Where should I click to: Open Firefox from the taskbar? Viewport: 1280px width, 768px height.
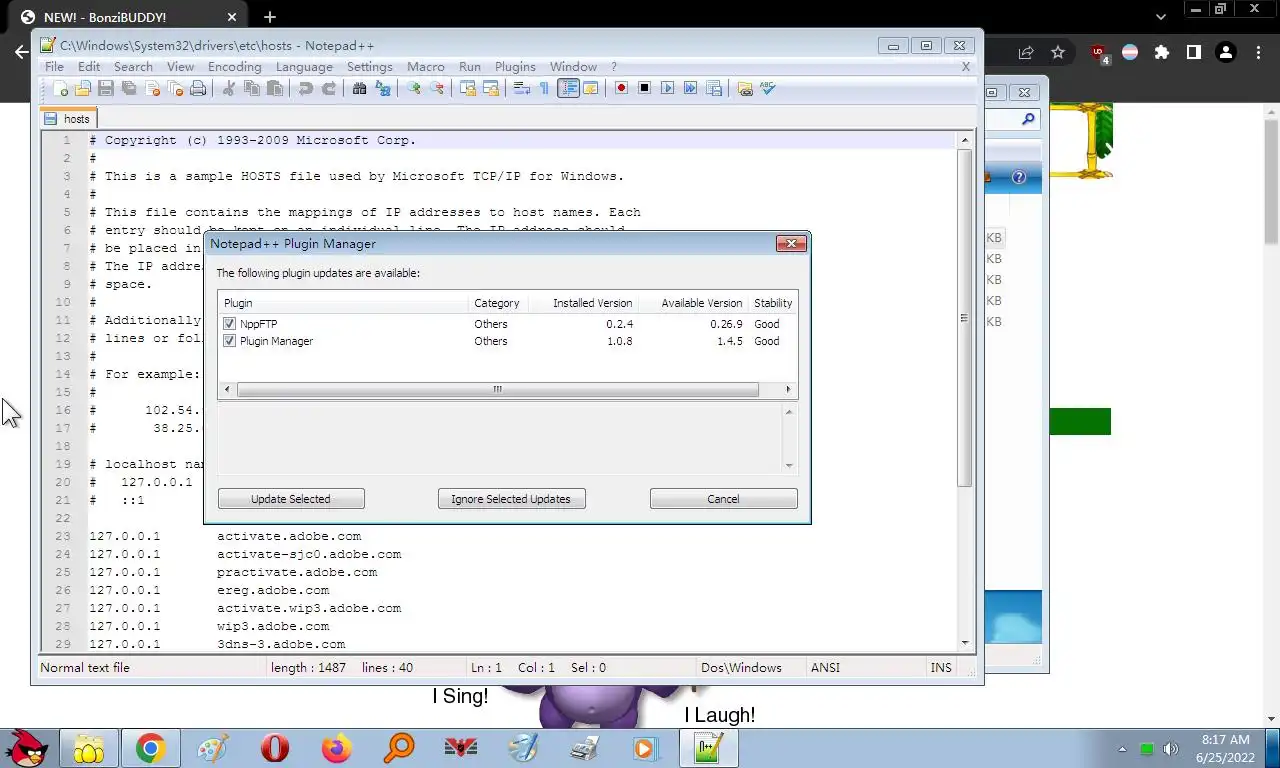(337, 748)
